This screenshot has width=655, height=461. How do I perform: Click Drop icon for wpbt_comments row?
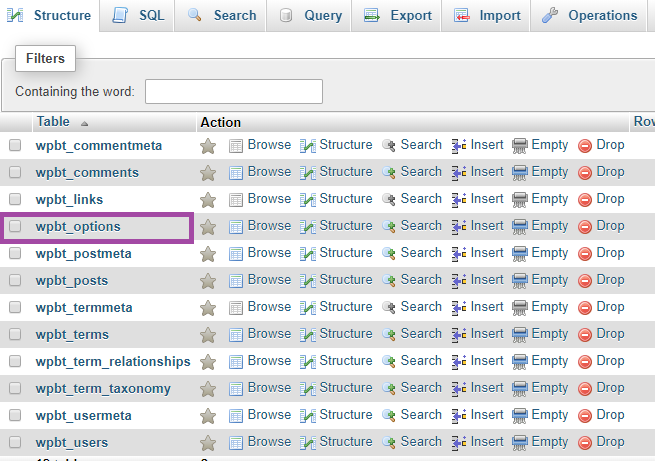pos(586,173)
